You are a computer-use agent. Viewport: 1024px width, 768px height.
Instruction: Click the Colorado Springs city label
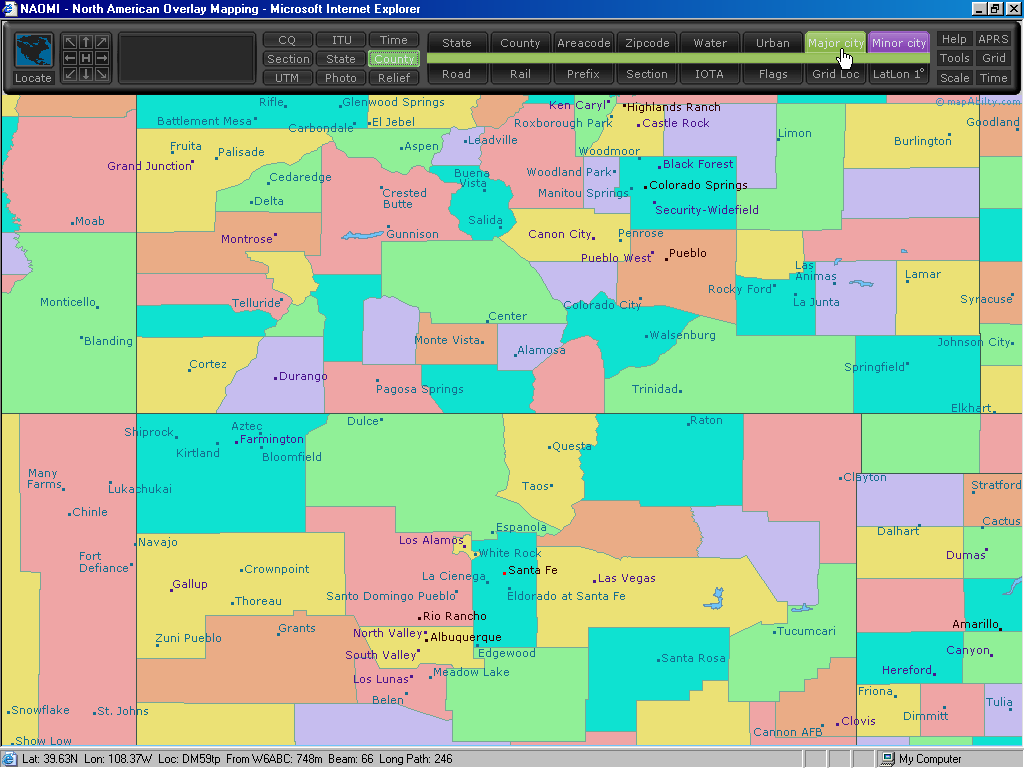[698, 185]
